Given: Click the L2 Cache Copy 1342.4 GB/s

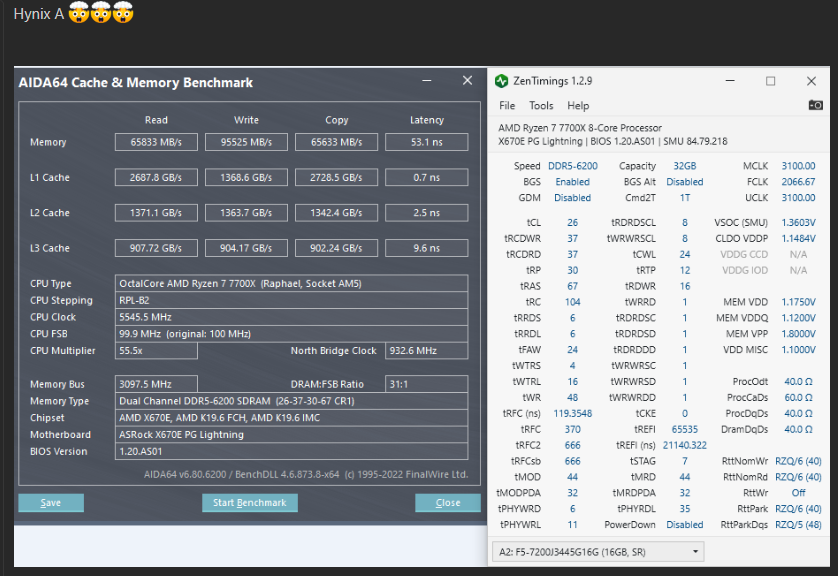Looking at the screenshot, I should click(x=336, y=213).
